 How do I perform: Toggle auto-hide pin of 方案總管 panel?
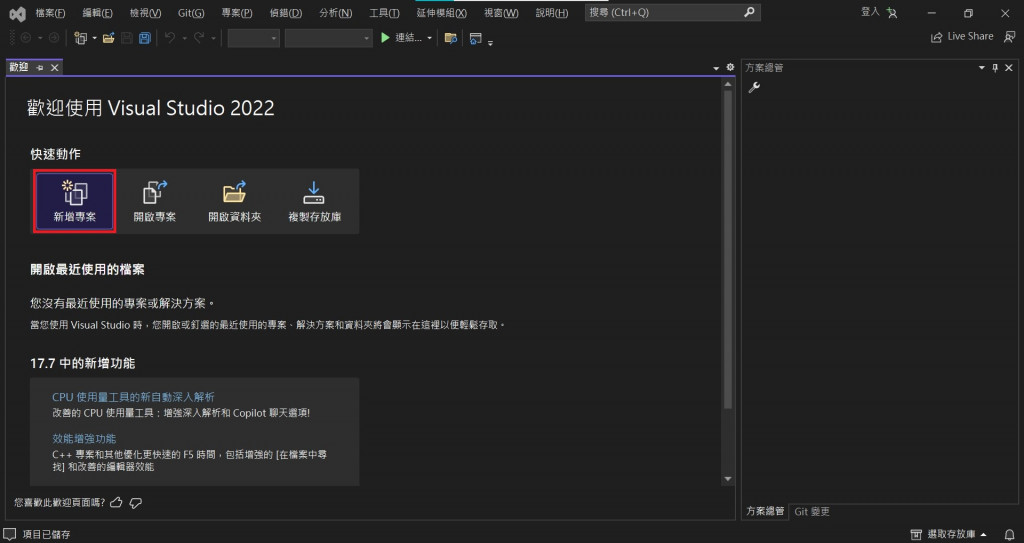coord(995,68)
